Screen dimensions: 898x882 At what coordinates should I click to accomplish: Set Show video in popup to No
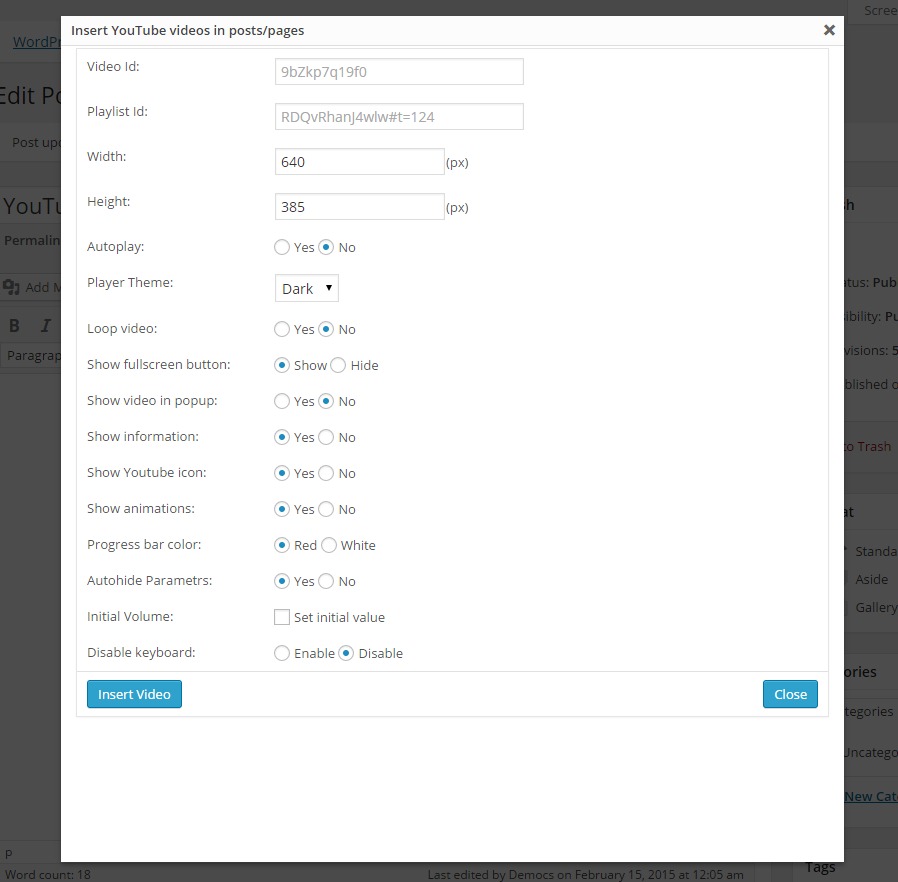click(x=326, y=401)
